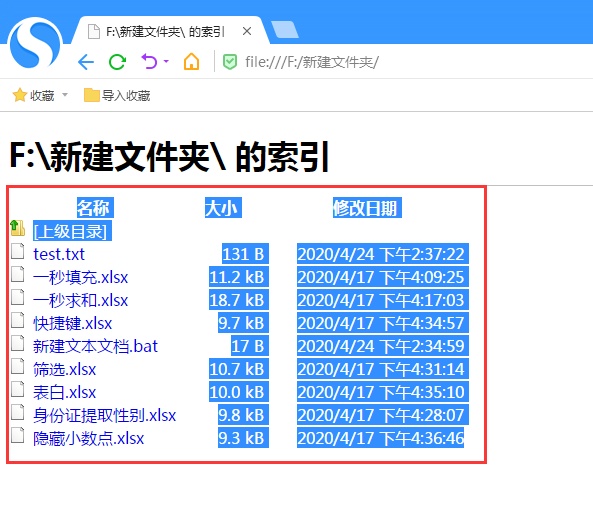
Task: Expand the 收藏 dropdown arrow
Action: [x=65, y=95]
